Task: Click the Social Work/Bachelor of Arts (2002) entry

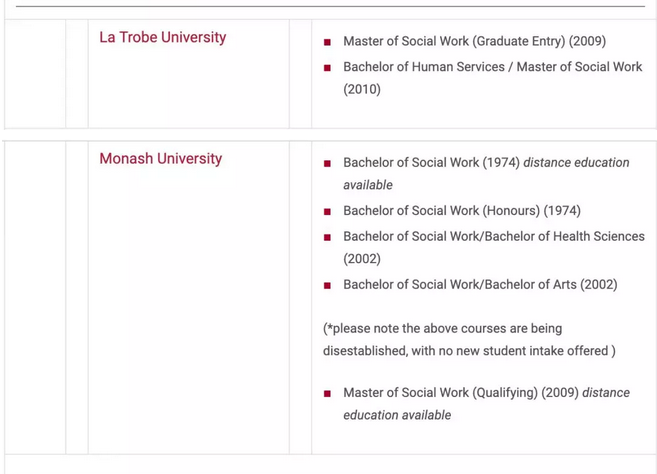Action: [x=480, y=285]
